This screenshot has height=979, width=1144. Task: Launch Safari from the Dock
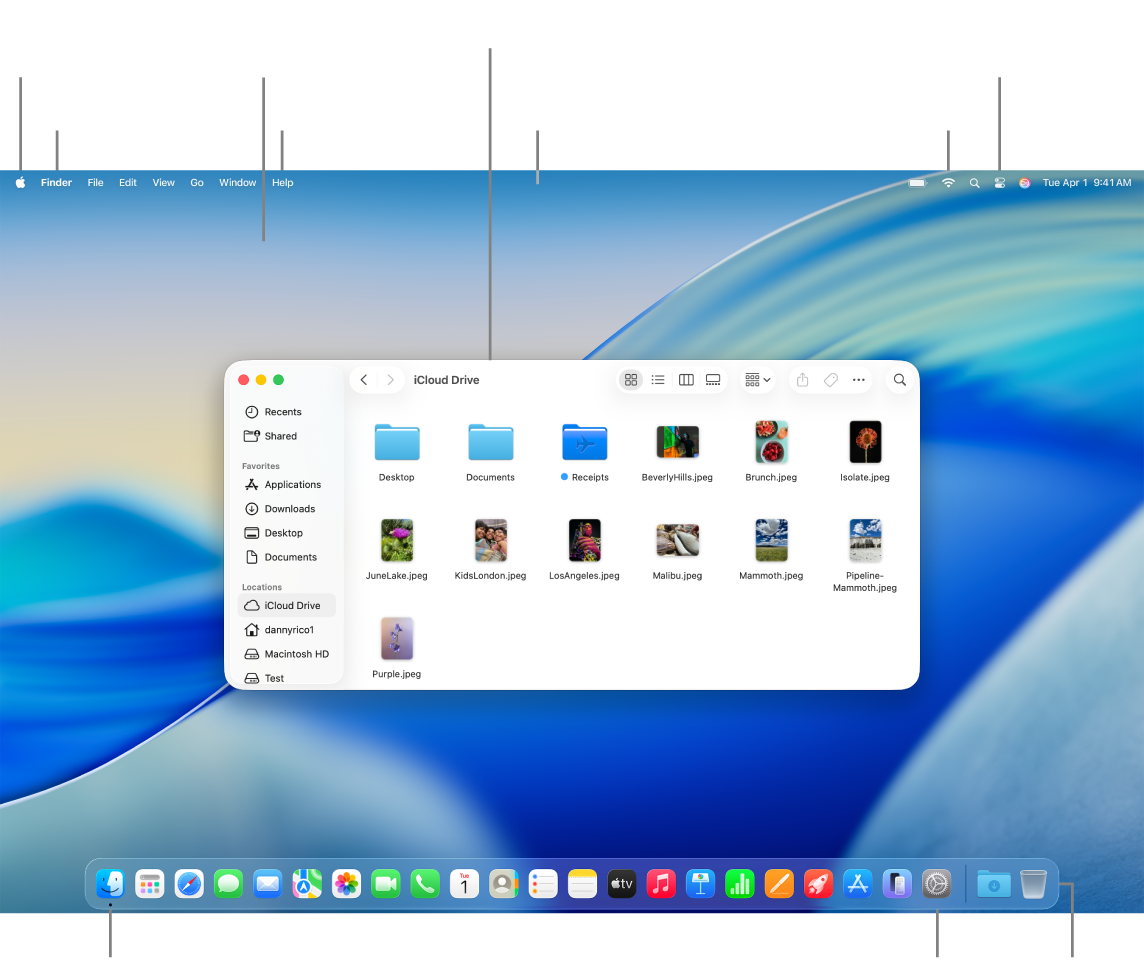[x=189, y=884]
